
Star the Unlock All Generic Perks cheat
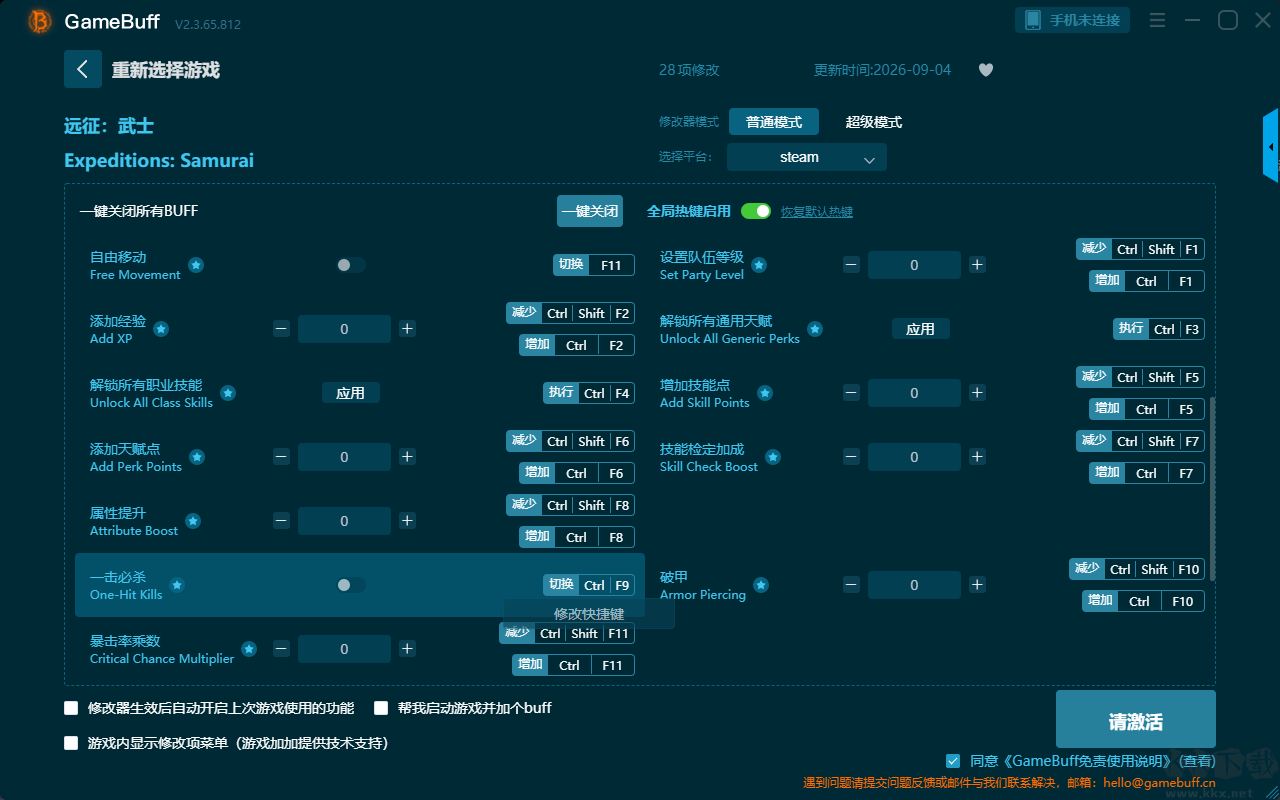pos(815,329)
